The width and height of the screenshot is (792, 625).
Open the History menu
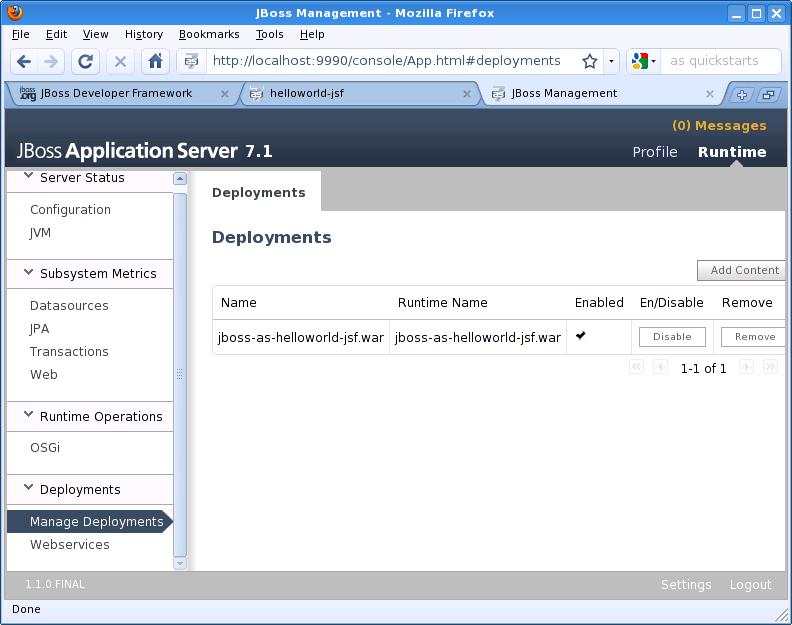(x=144, y=34)
